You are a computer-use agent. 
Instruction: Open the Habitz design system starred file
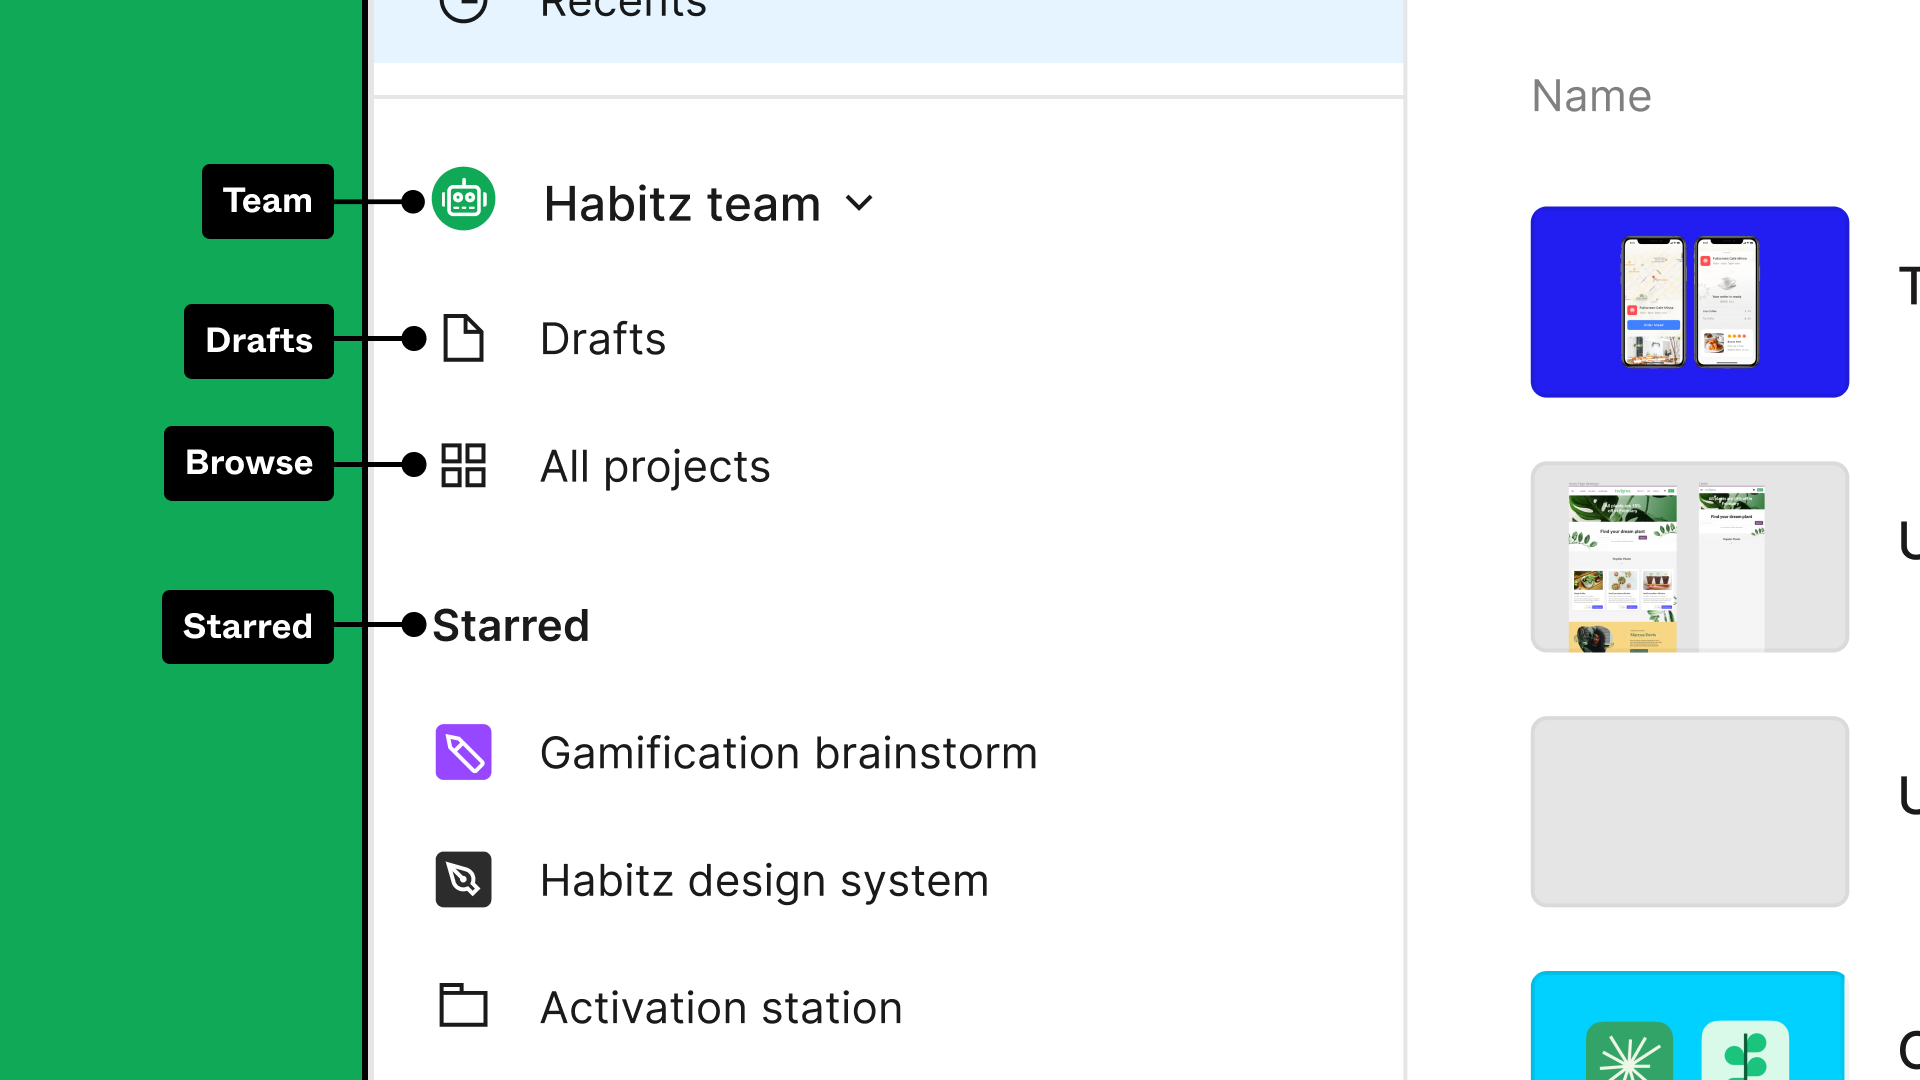pyautogui.click(x=764, y=881)
